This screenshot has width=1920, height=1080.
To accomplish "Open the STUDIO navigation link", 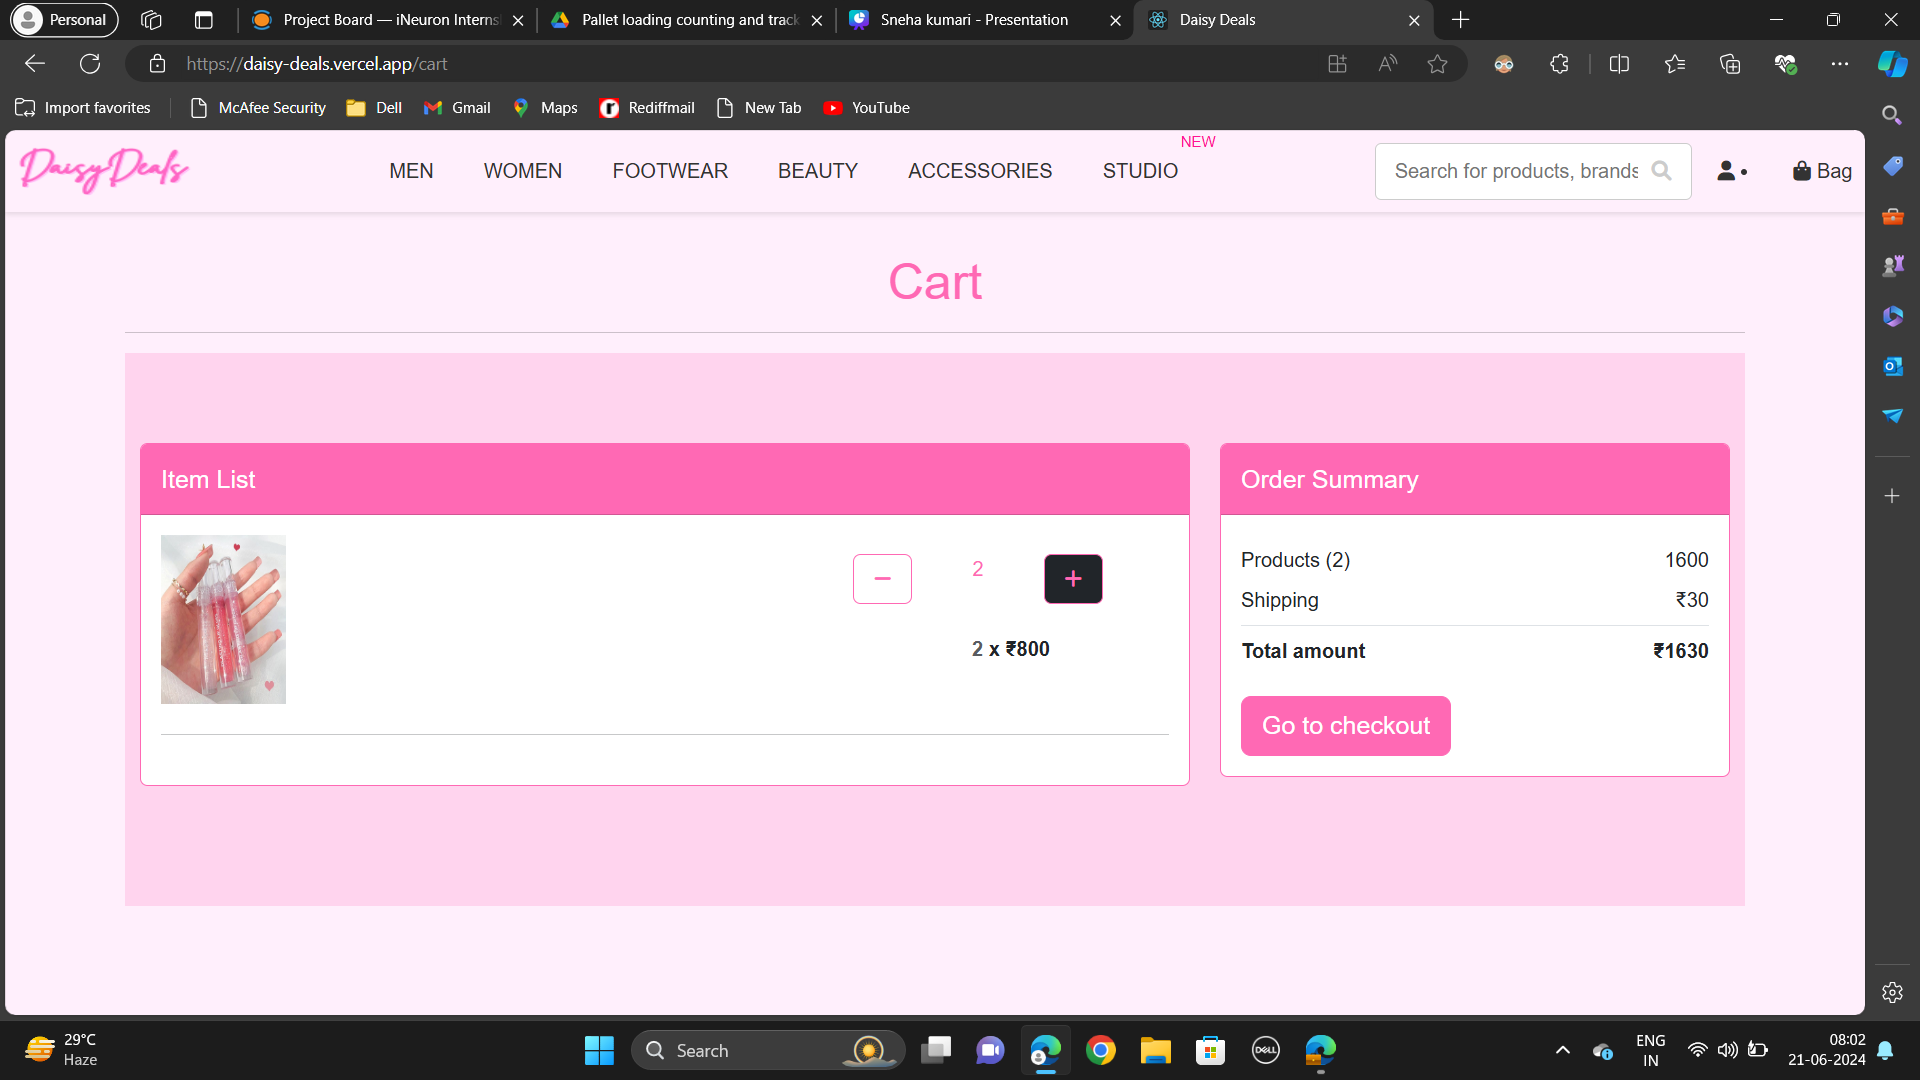I will 1140,171.
